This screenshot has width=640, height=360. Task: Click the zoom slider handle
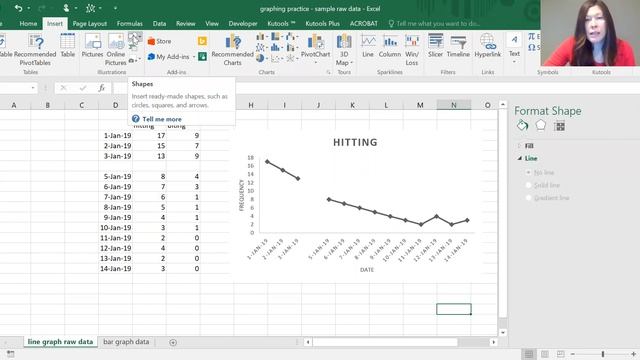(602, 354)
